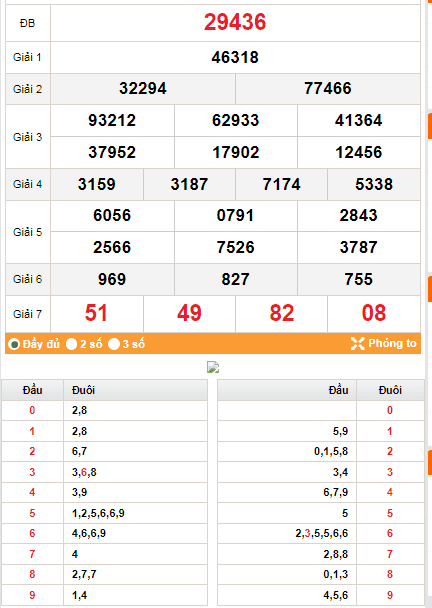Click Giải 5 number 6056
This screenshot has width=432, height=608.
[x=112, y=216]
